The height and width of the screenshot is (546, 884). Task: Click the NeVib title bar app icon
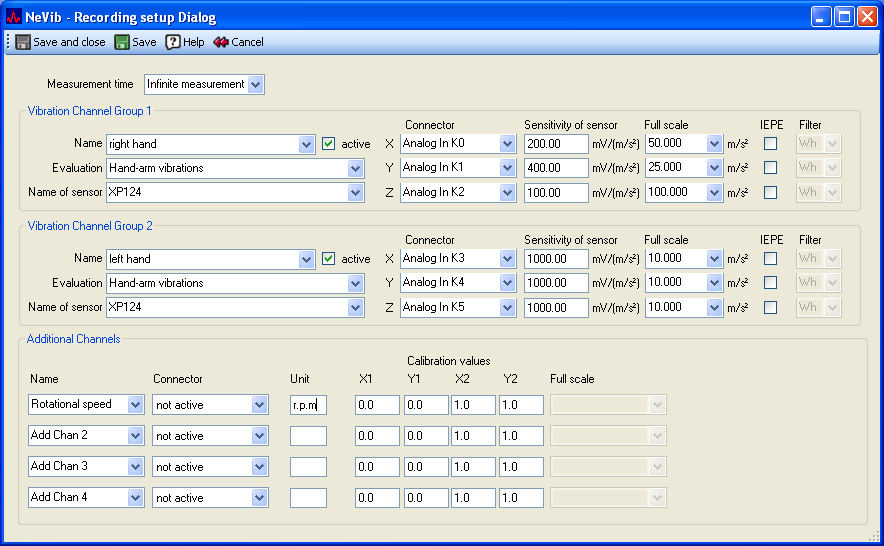pyautogui.click(x=14, y=17)
